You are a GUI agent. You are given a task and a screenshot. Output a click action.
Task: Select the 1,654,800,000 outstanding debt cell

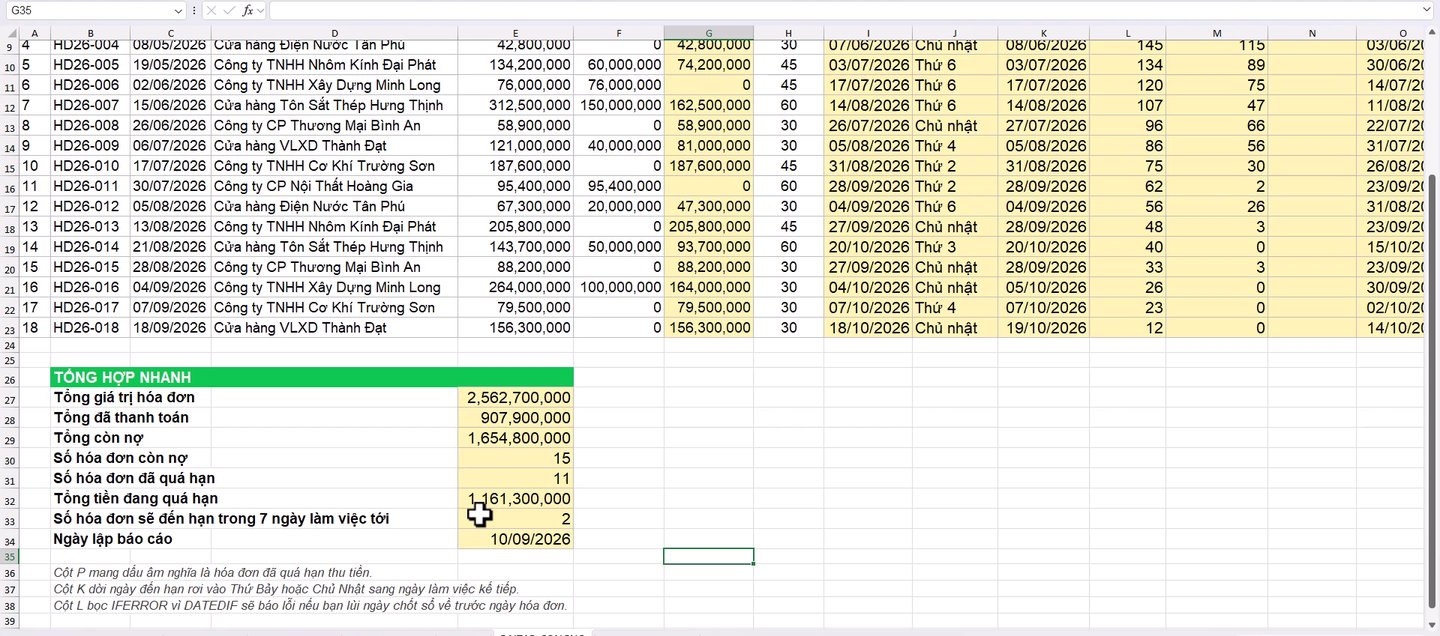[x=516, y=438]
